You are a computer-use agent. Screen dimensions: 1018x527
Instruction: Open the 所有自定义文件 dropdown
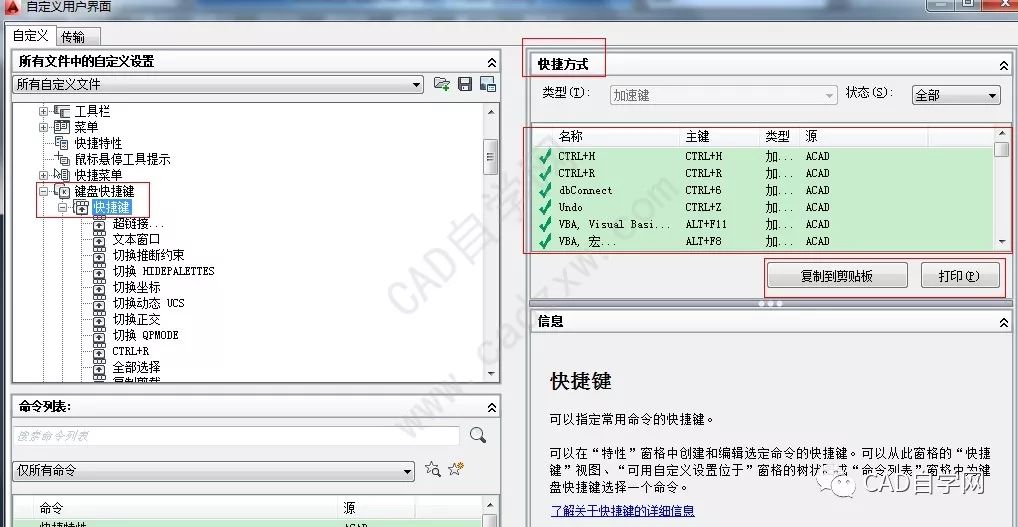tap(217, 84)
